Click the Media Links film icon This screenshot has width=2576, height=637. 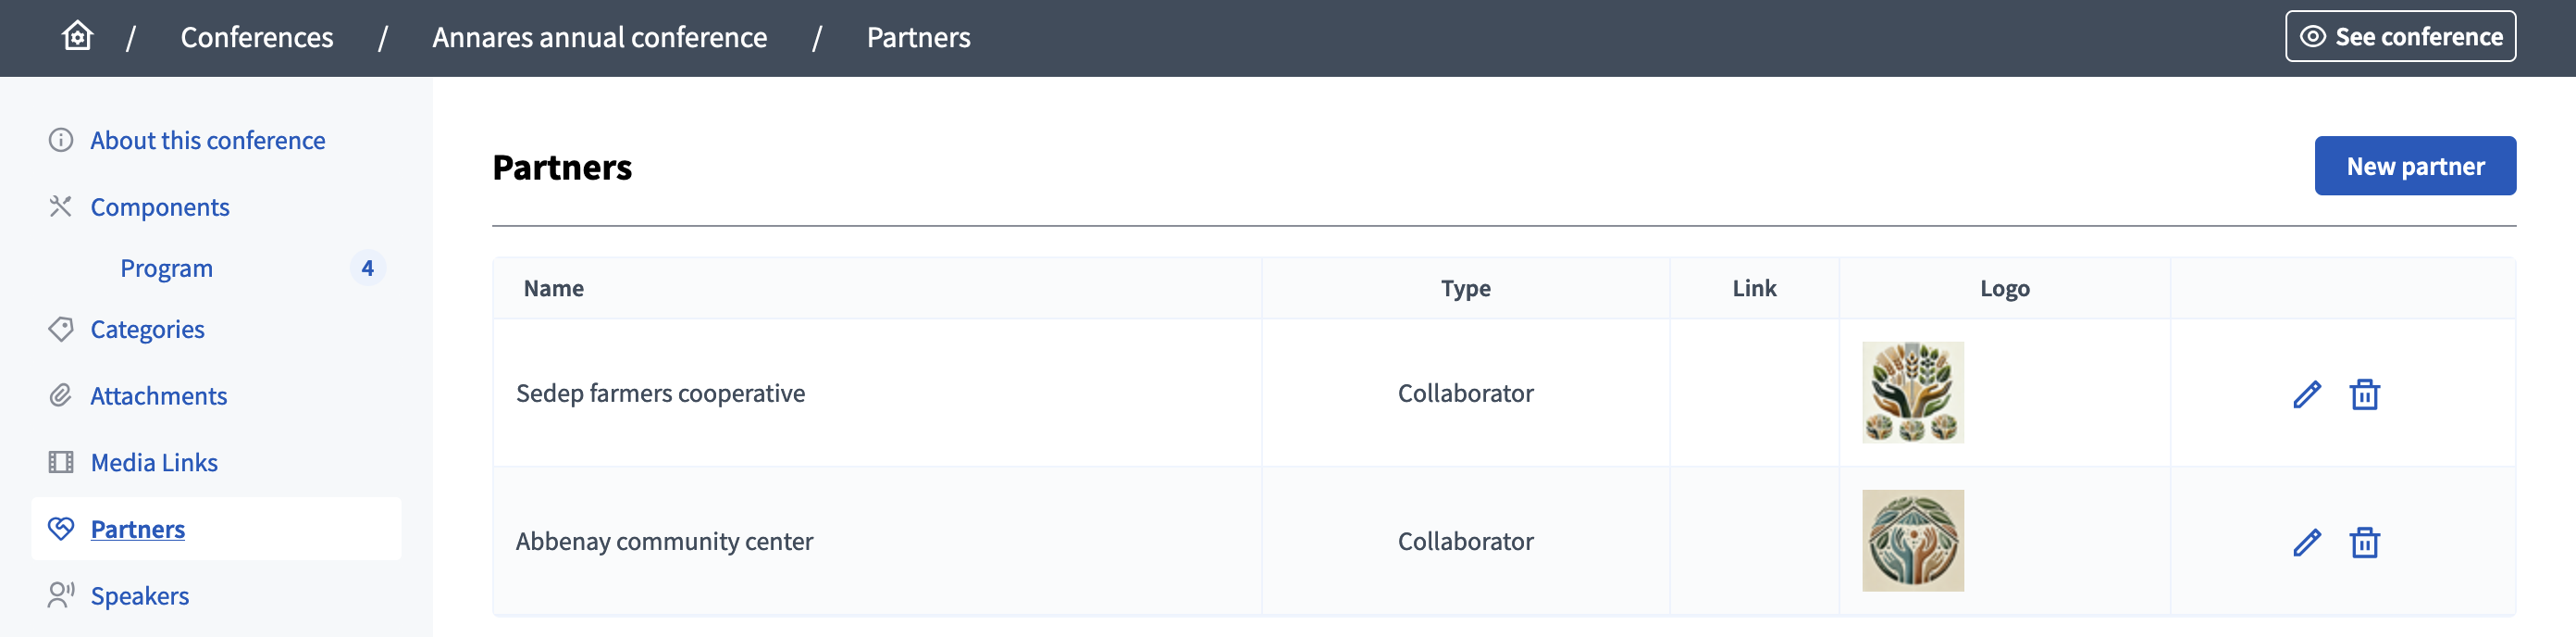pyautogui.click(x=61, y=462)
